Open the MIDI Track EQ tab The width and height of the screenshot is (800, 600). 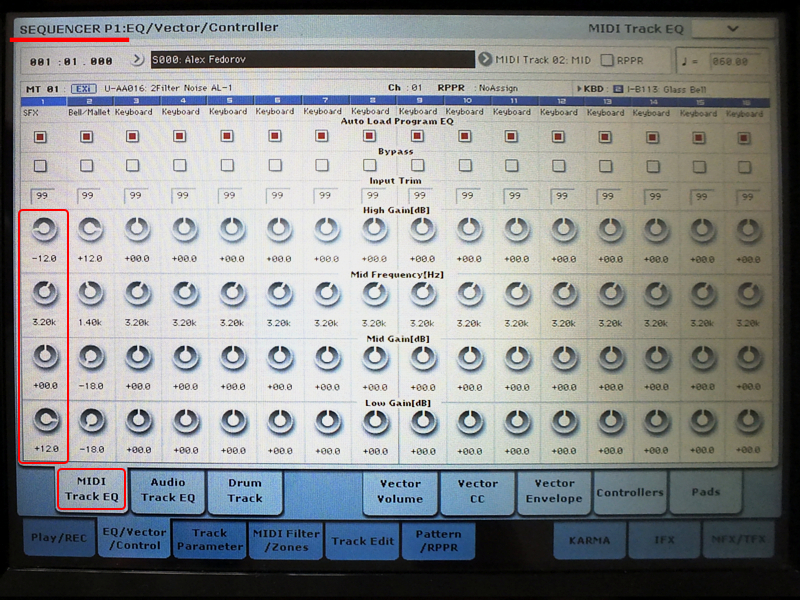pos(91,489)
